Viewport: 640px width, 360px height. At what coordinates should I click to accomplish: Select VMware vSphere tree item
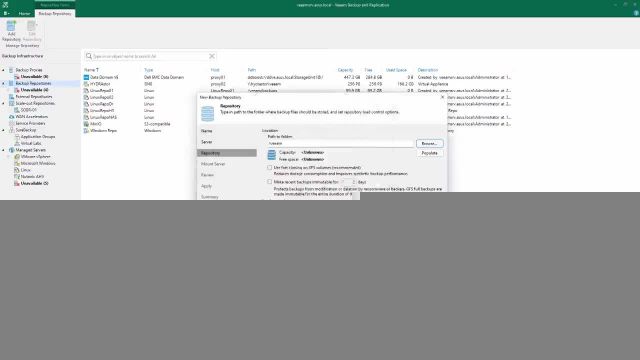coord(36,157)
